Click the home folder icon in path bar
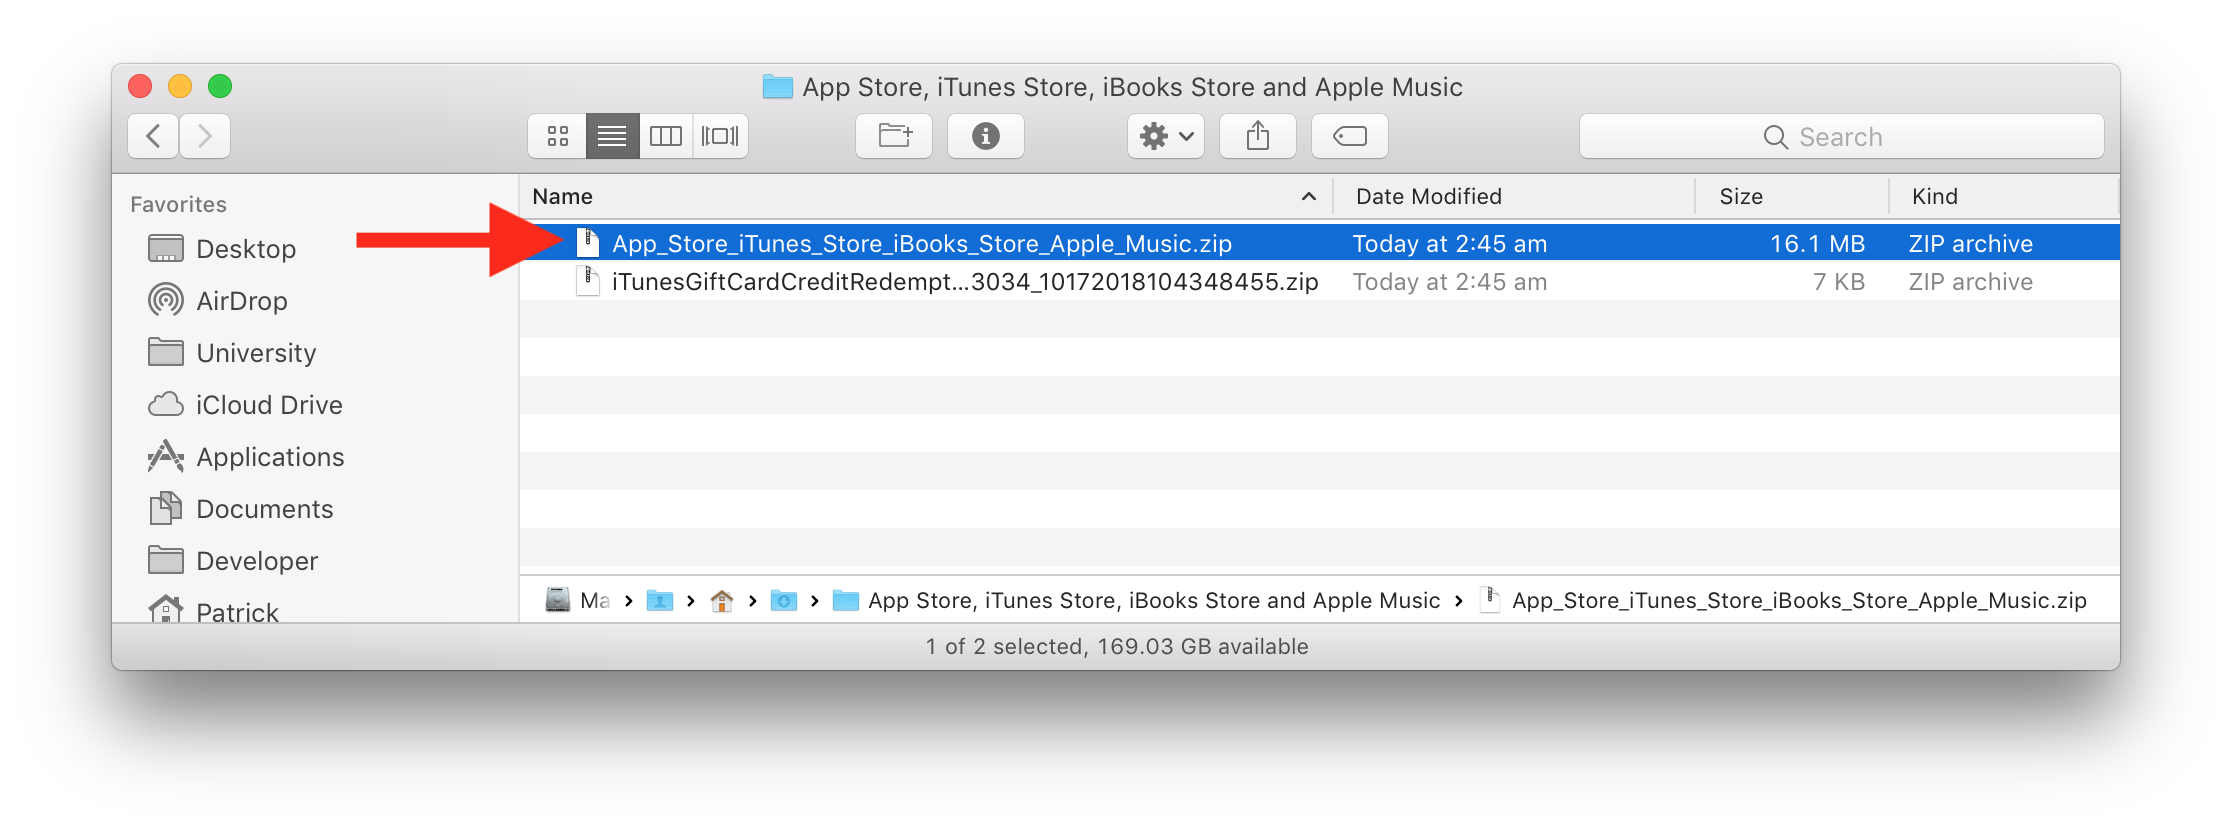This screenshot has width=2232, height=830. 722,600
